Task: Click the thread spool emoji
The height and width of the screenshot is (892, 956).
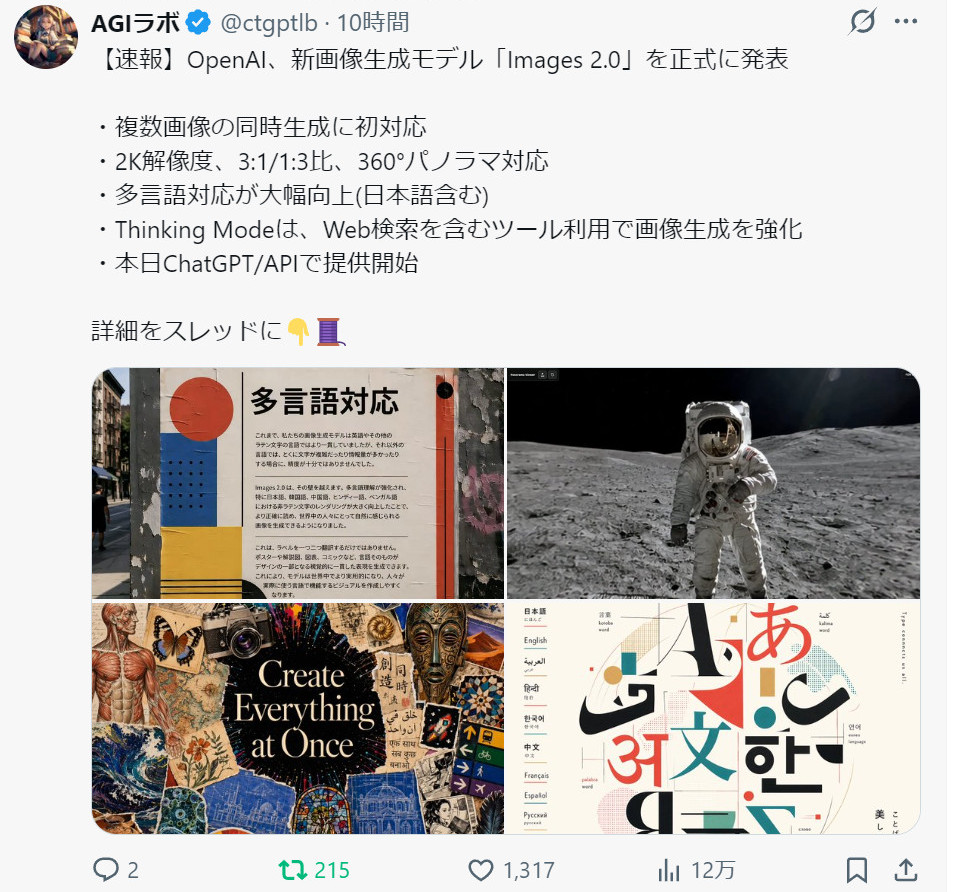Action: click(x=330, y=332)
